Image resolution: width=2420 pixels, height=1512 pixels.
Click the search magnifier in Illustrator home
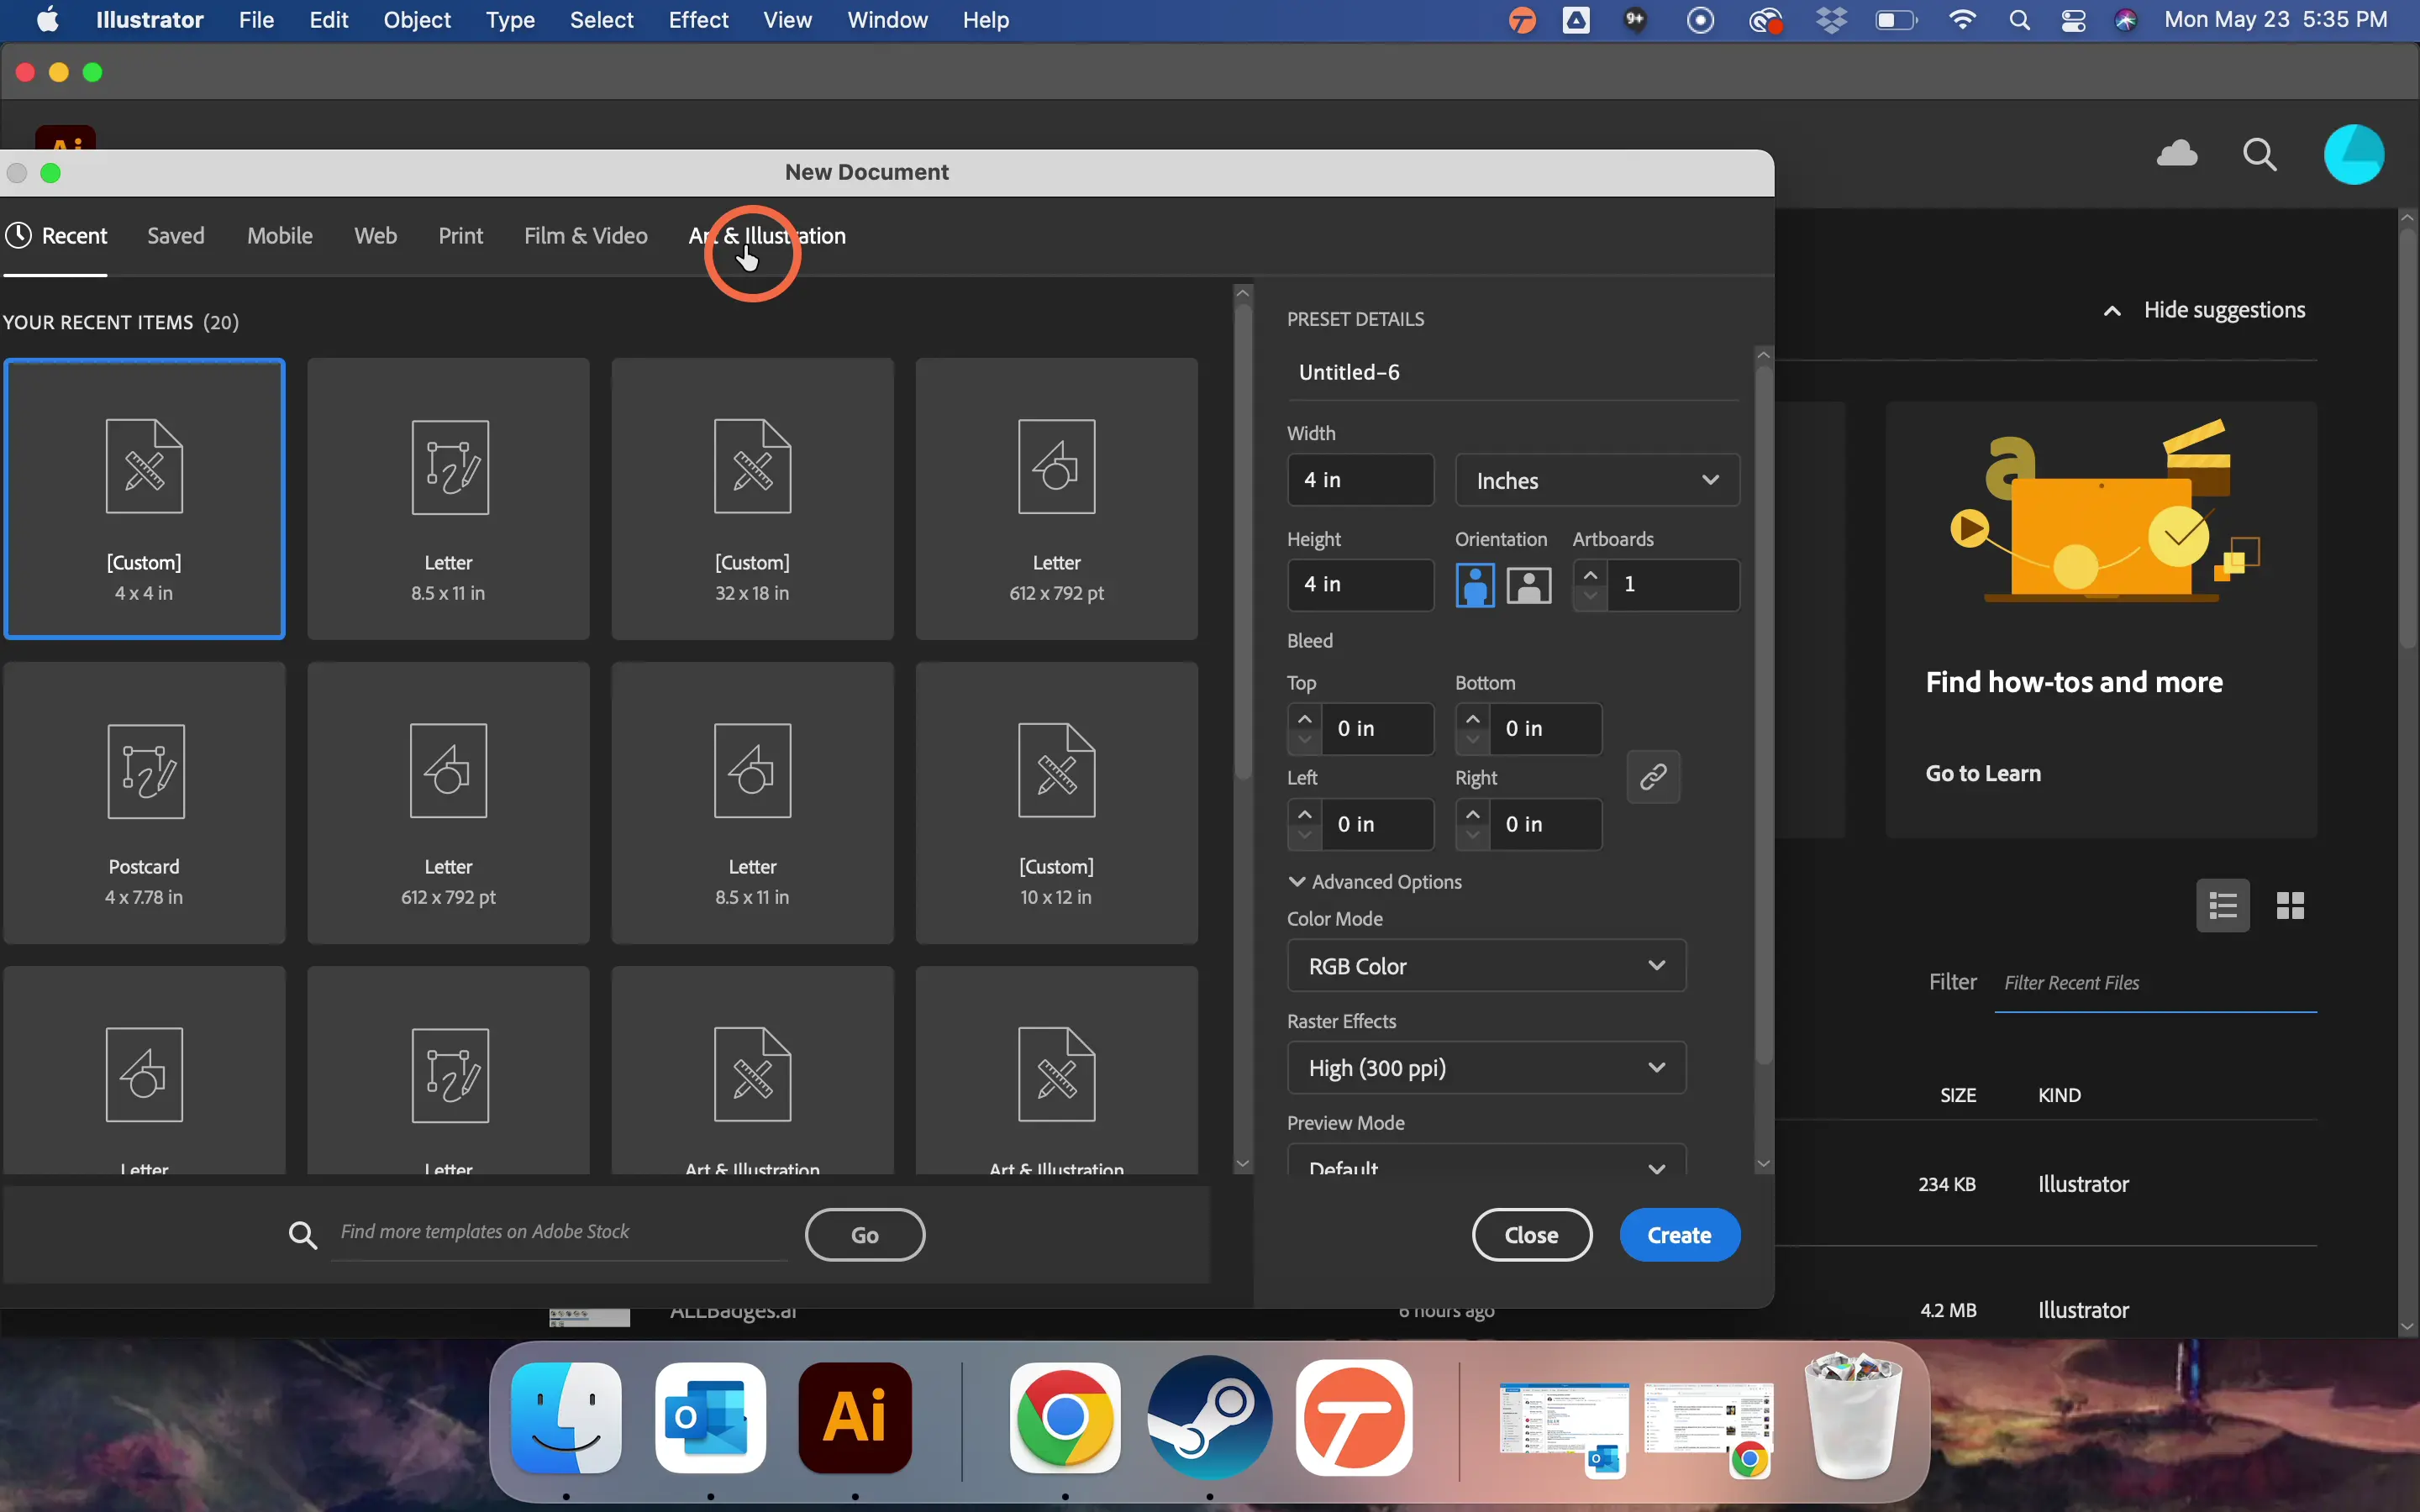pyautogui.click(x=2260, y=155)
